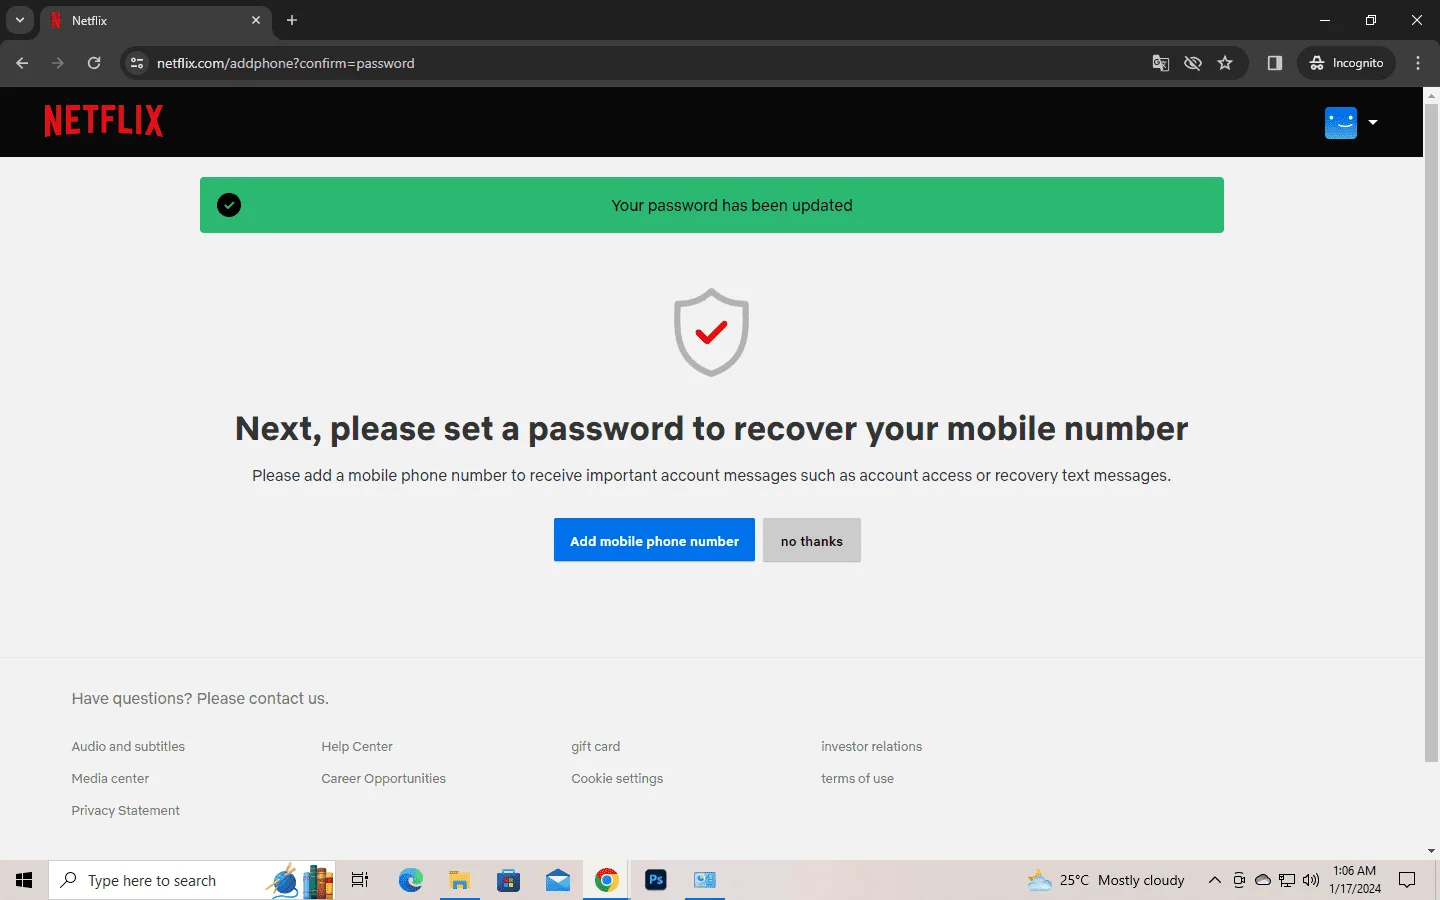Open the Windows Start menu
Screen dimensions: 1440x900
24,880
